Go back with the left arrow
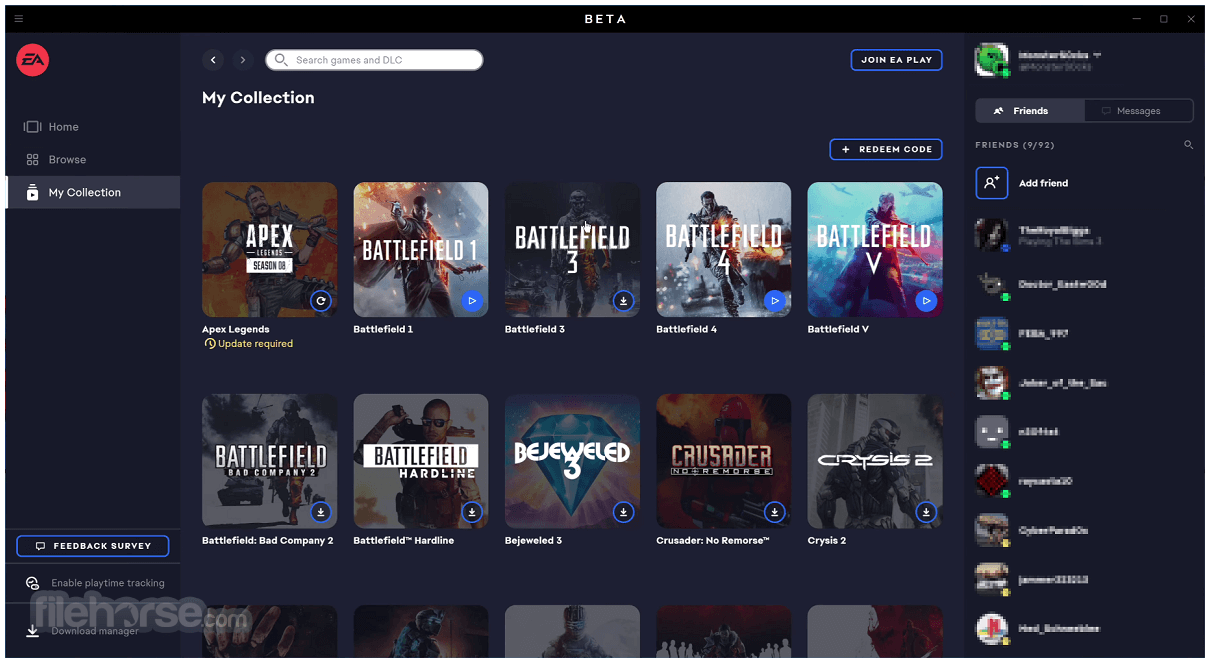 (213, 60)
